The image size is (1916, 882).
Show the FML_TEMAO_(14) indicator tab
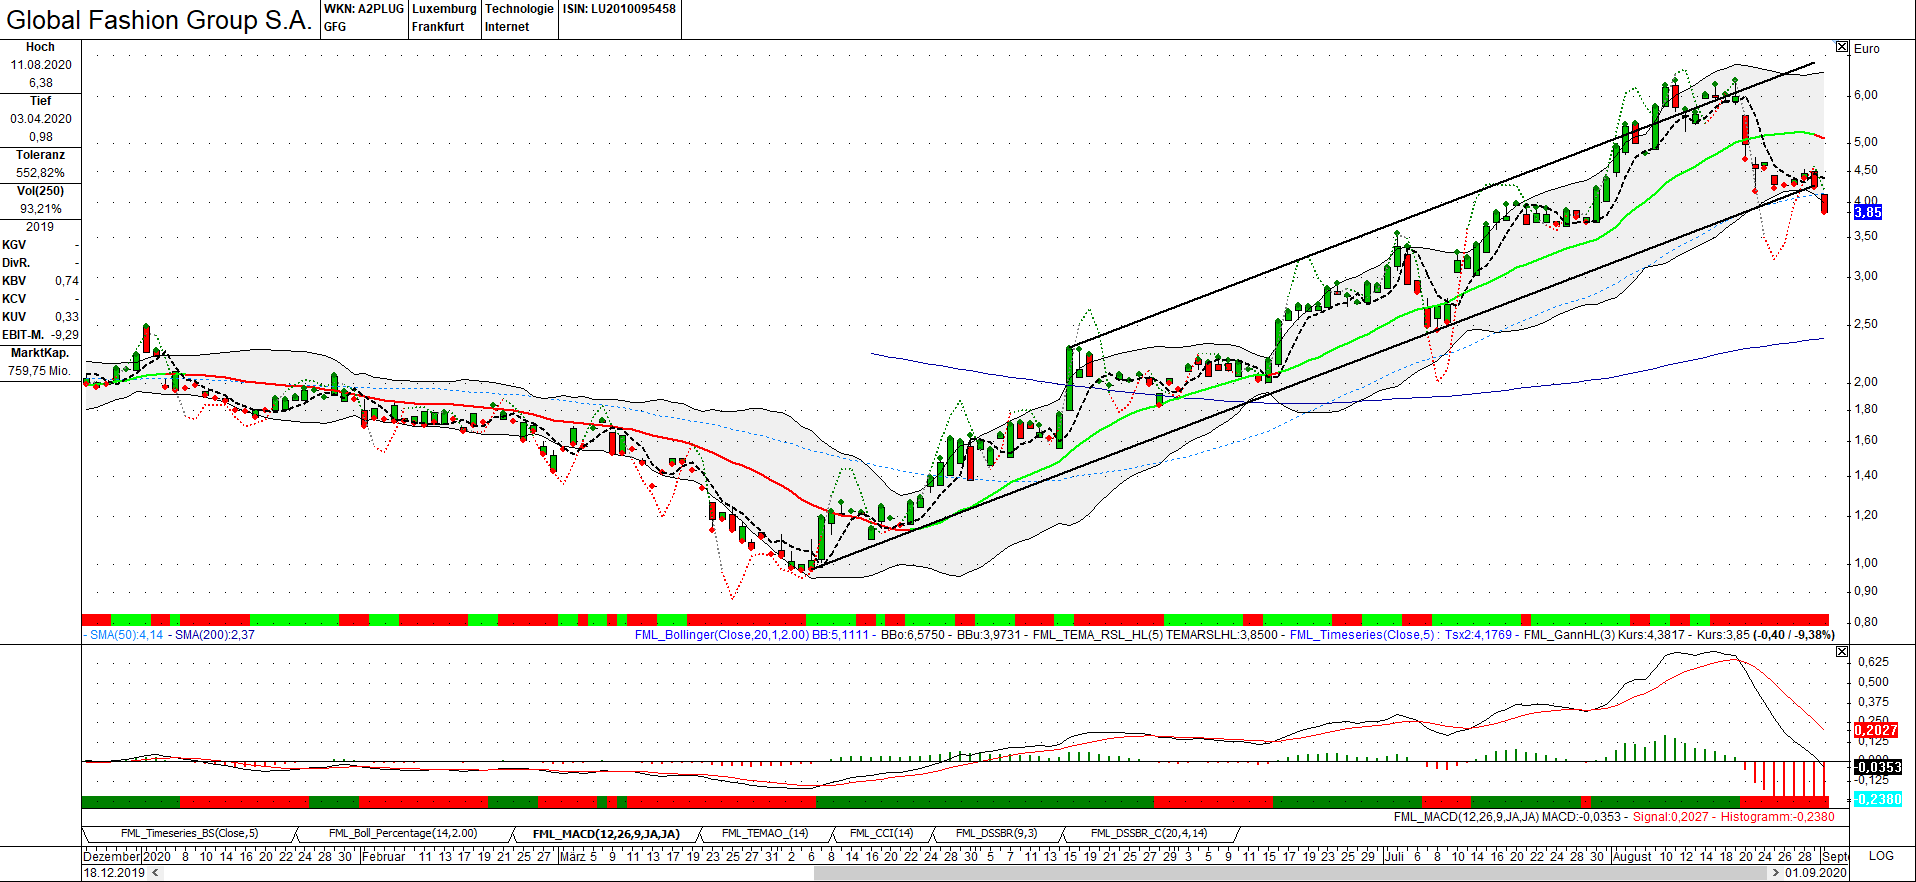point(765,834)
